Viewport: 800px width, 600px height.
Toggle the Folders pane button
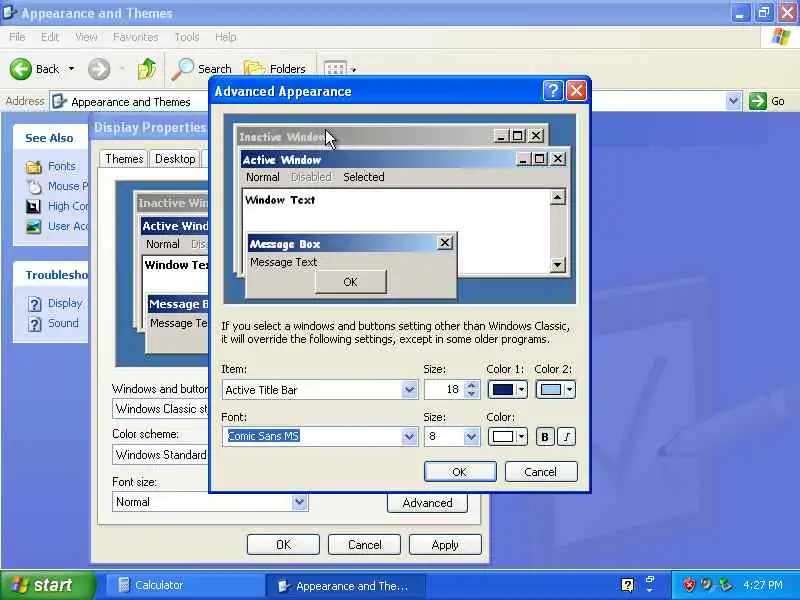pyautogui.click(x=275, y=69)
